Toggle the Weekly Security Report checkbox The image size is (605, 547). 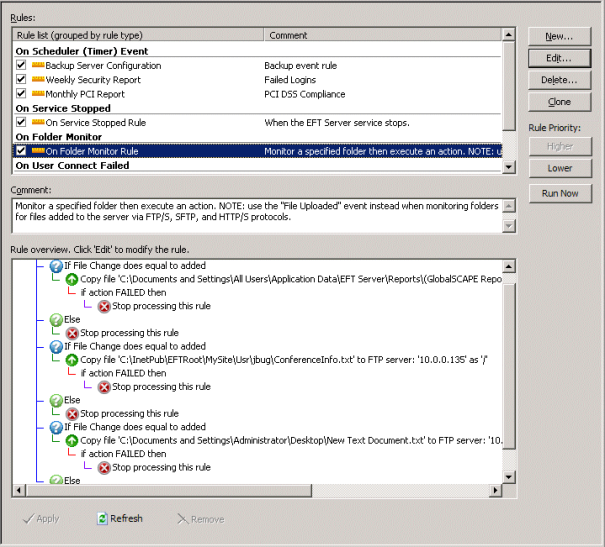click(x=21, y=79)
